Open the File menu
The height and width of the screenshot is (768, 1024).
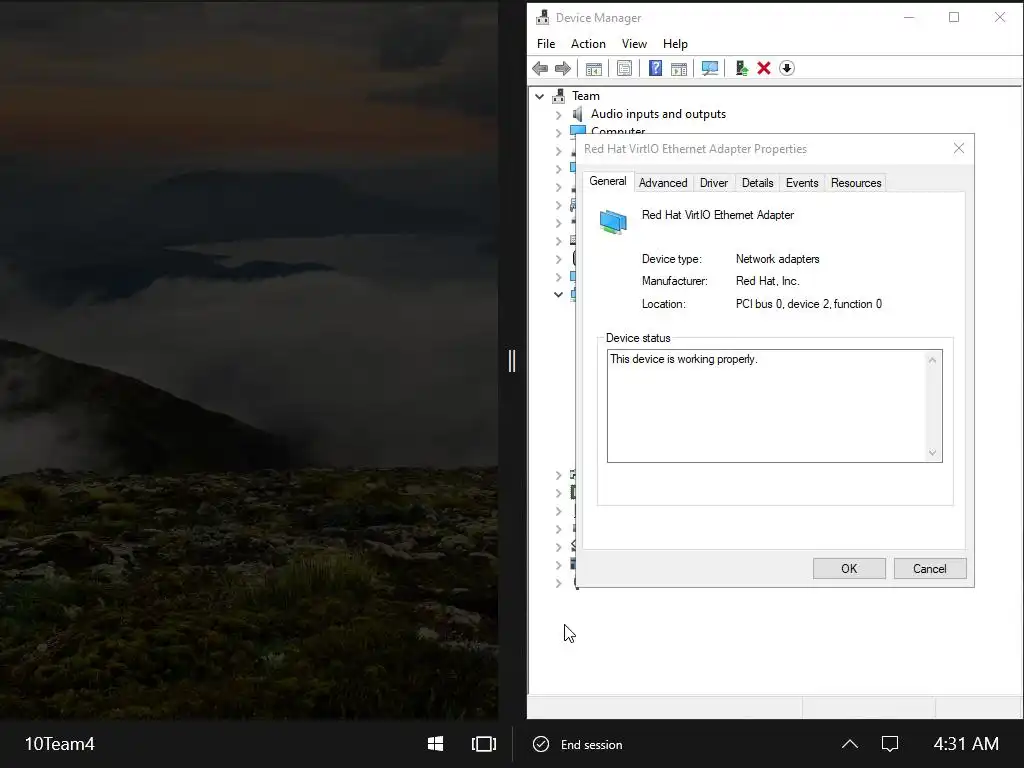pos(546,44)
